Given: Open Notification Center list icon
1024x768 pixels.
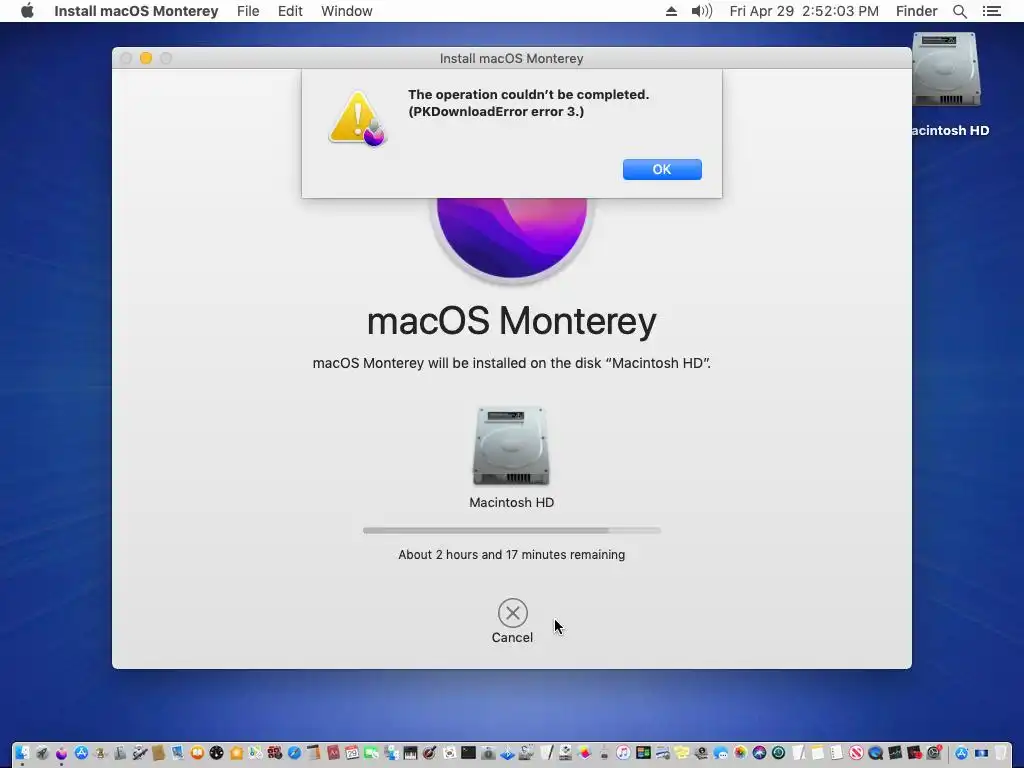Looking at the screenshot, I should click(992, 11).
